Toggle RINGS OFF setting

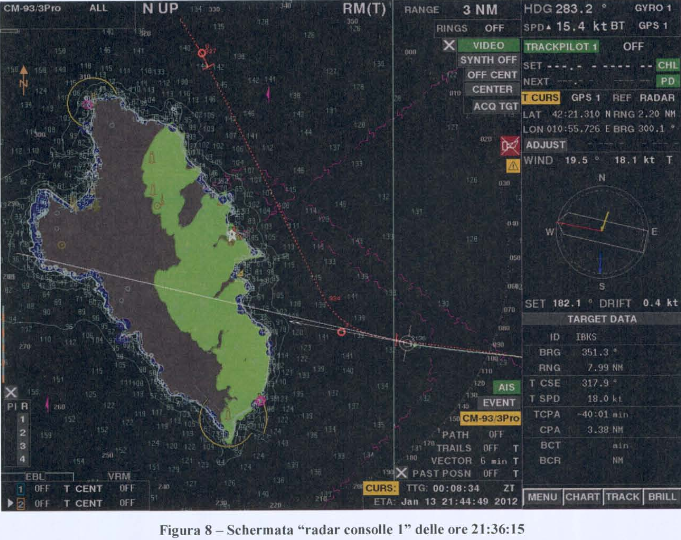(480, 29)
